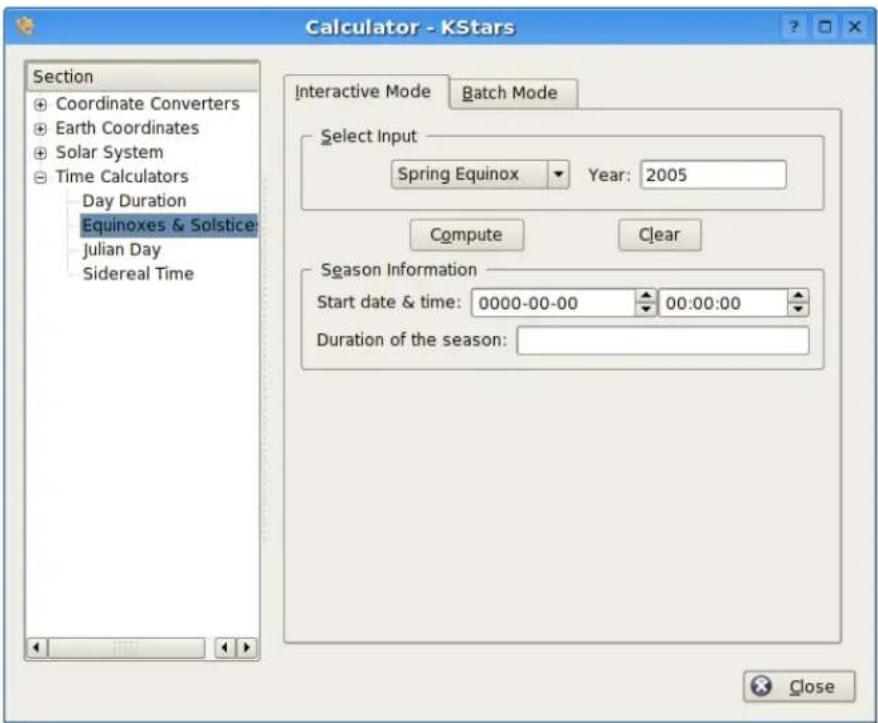The height and width of the screenshot is (723, 878).
Task: Click the Close button
Action: pyautogui.click(x=799, y=687)
